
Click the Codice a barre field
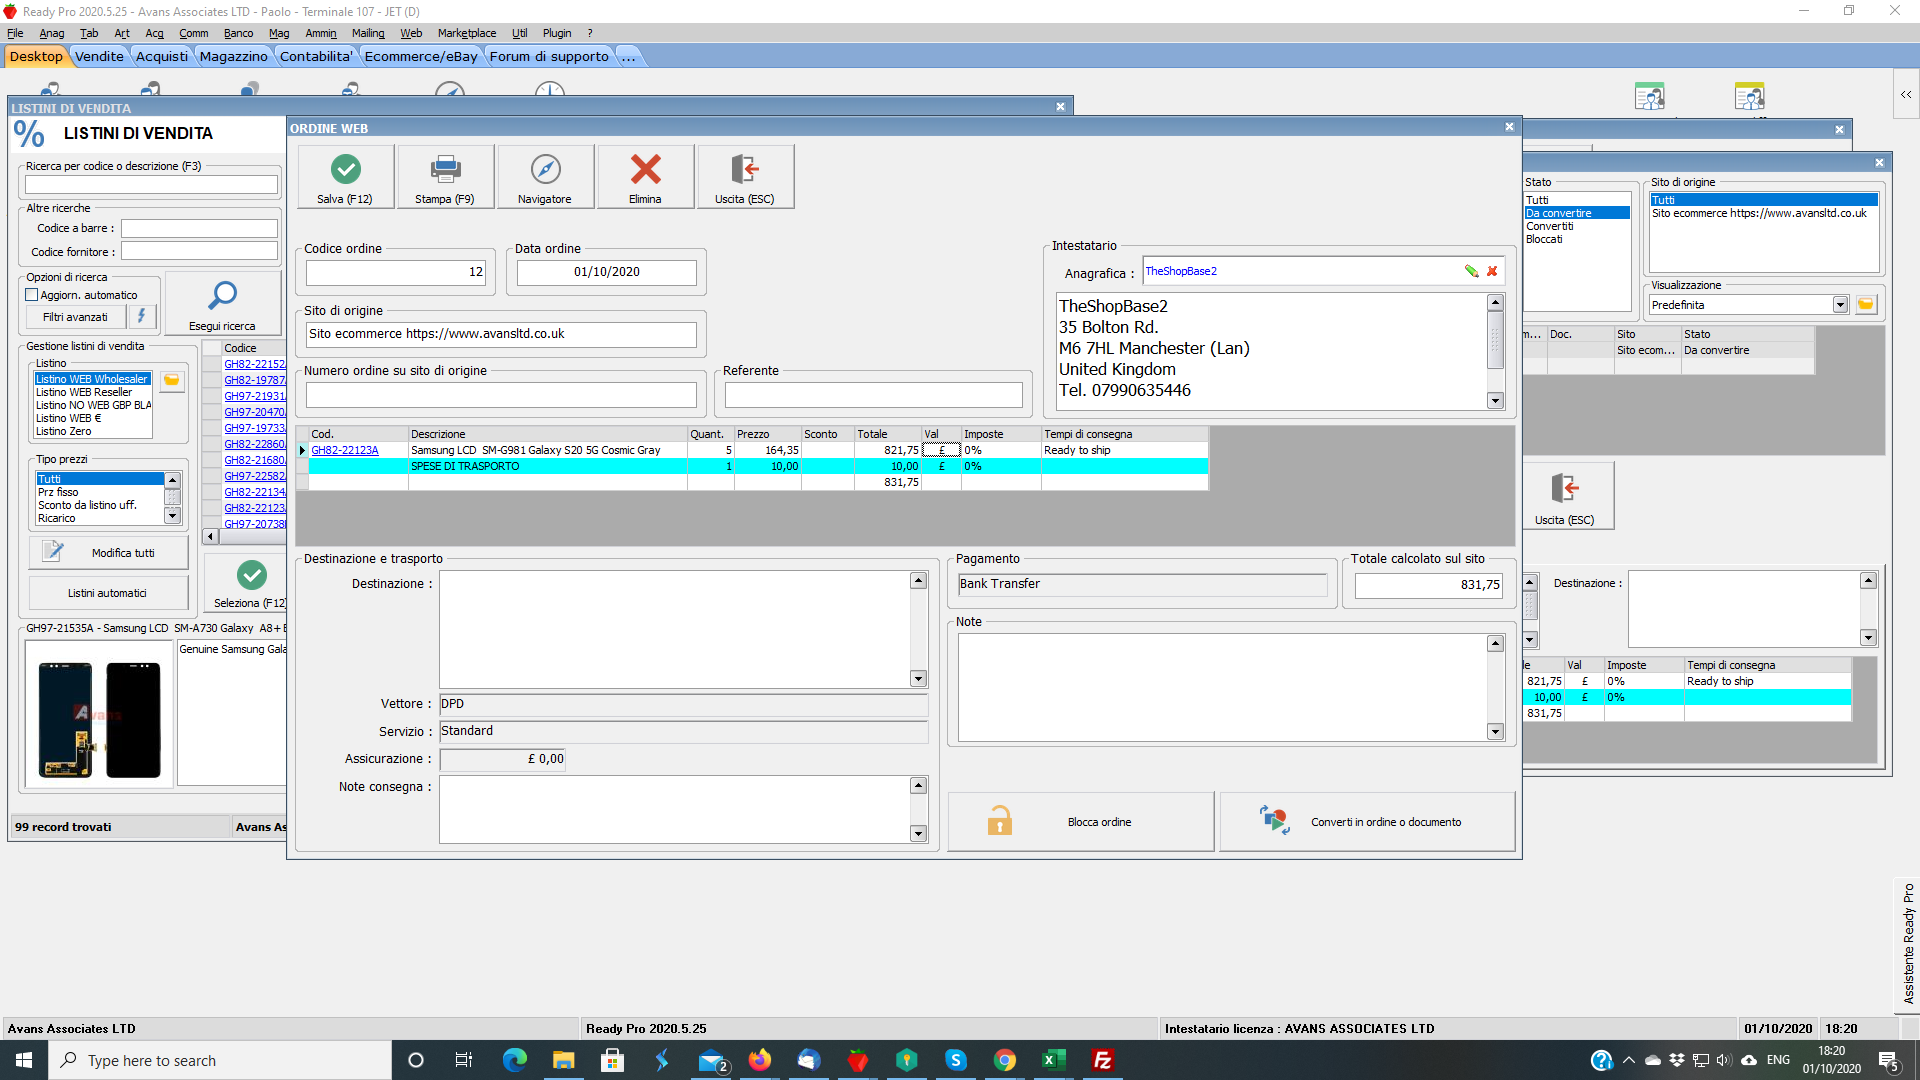pos(199,228)
